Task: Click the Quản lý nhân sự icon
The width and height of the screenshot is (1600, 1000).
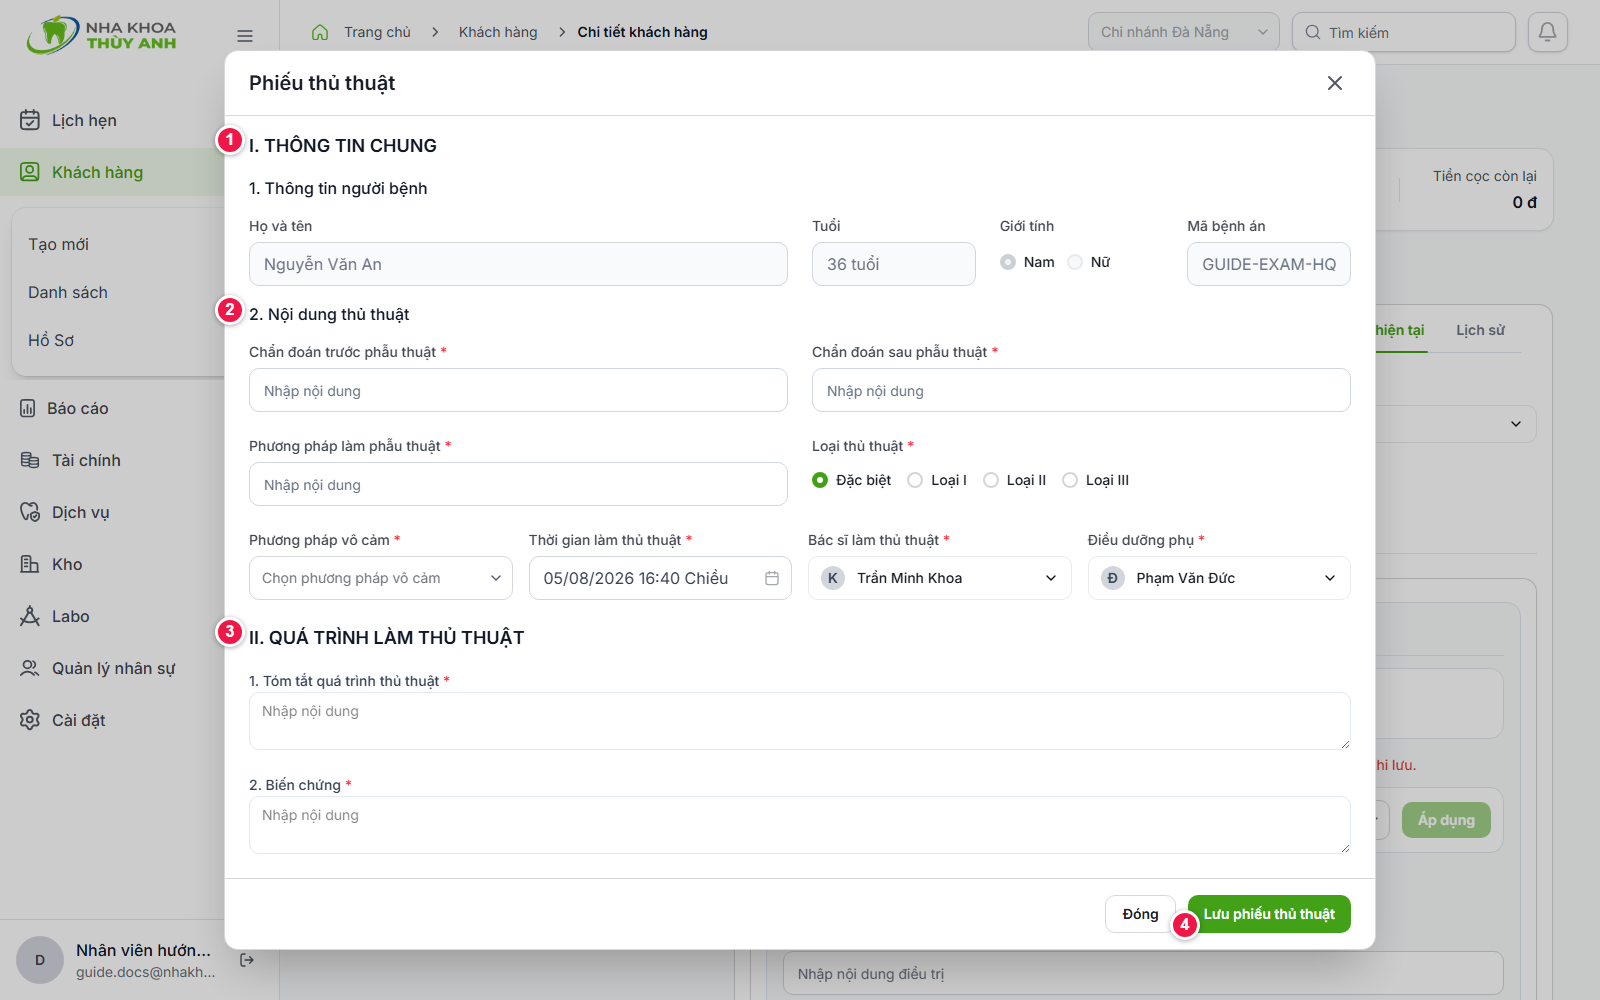Action: tap(30, 668)
